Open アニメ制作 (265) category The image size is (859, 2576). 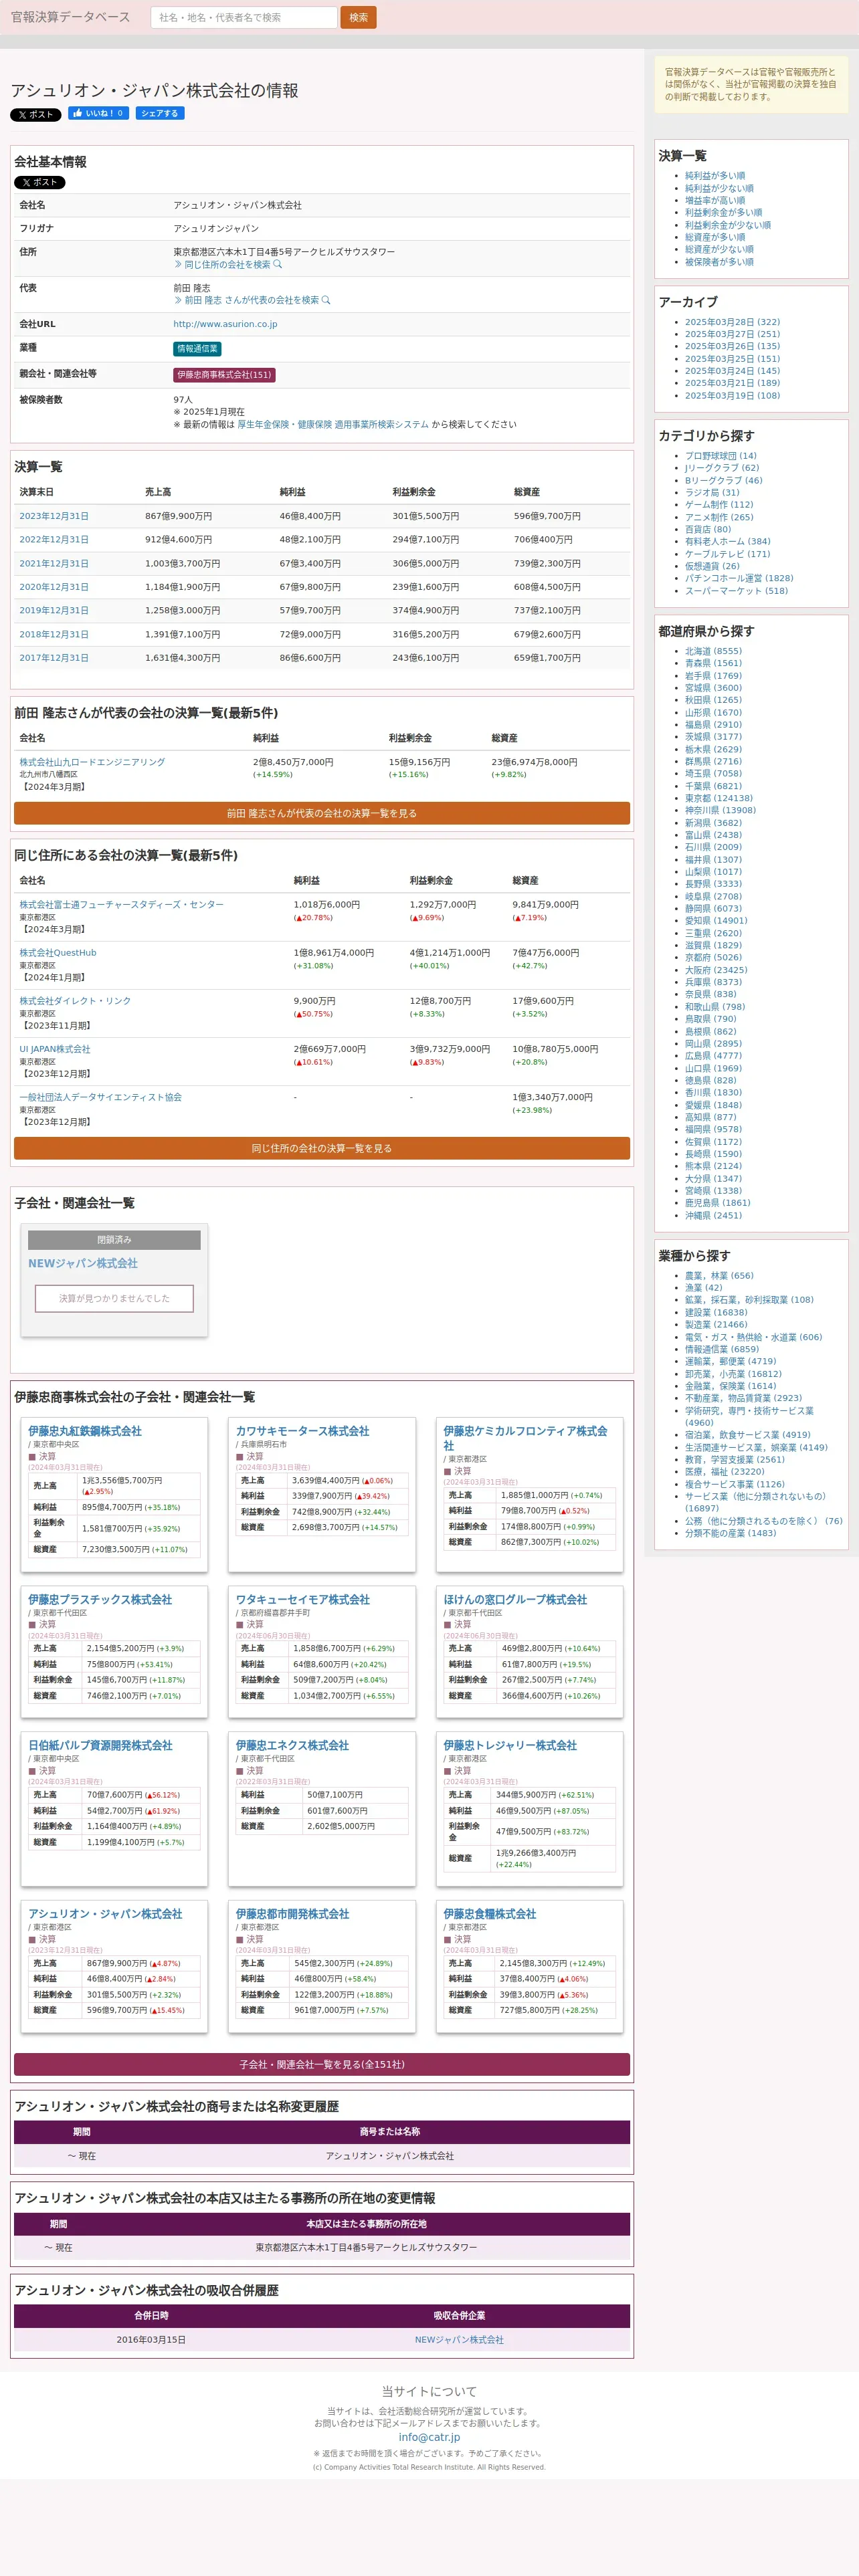(x=719, y=517)
